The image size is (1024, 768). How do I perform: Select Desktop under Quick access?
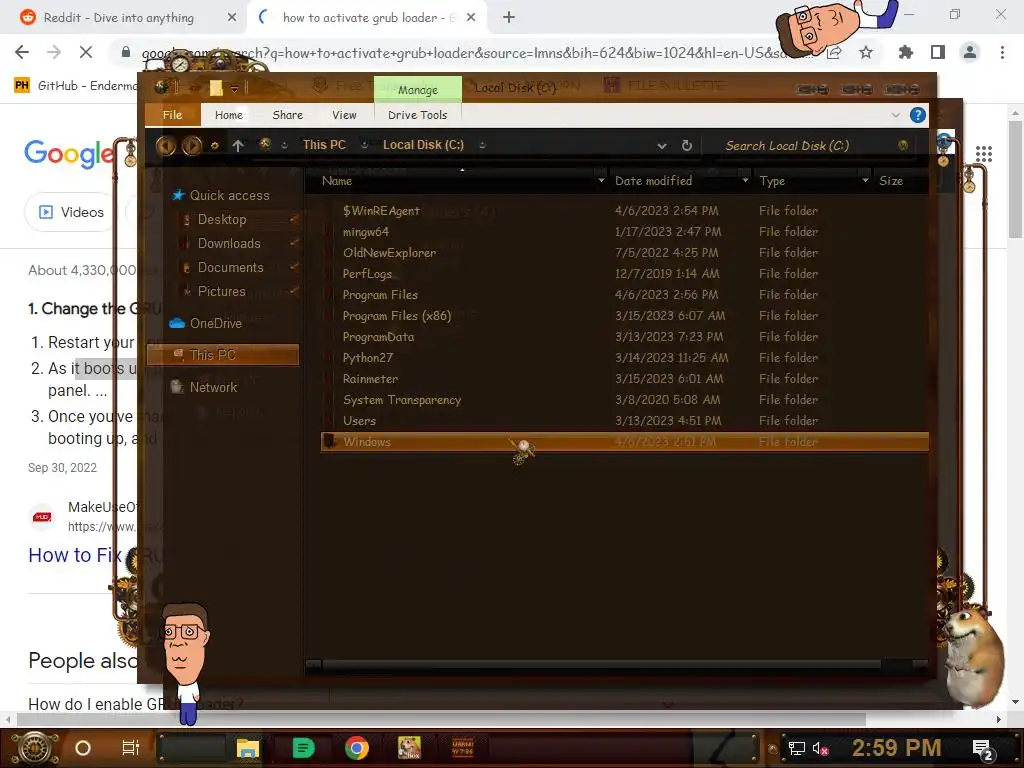pyautogui.click(x=222, y=219)
